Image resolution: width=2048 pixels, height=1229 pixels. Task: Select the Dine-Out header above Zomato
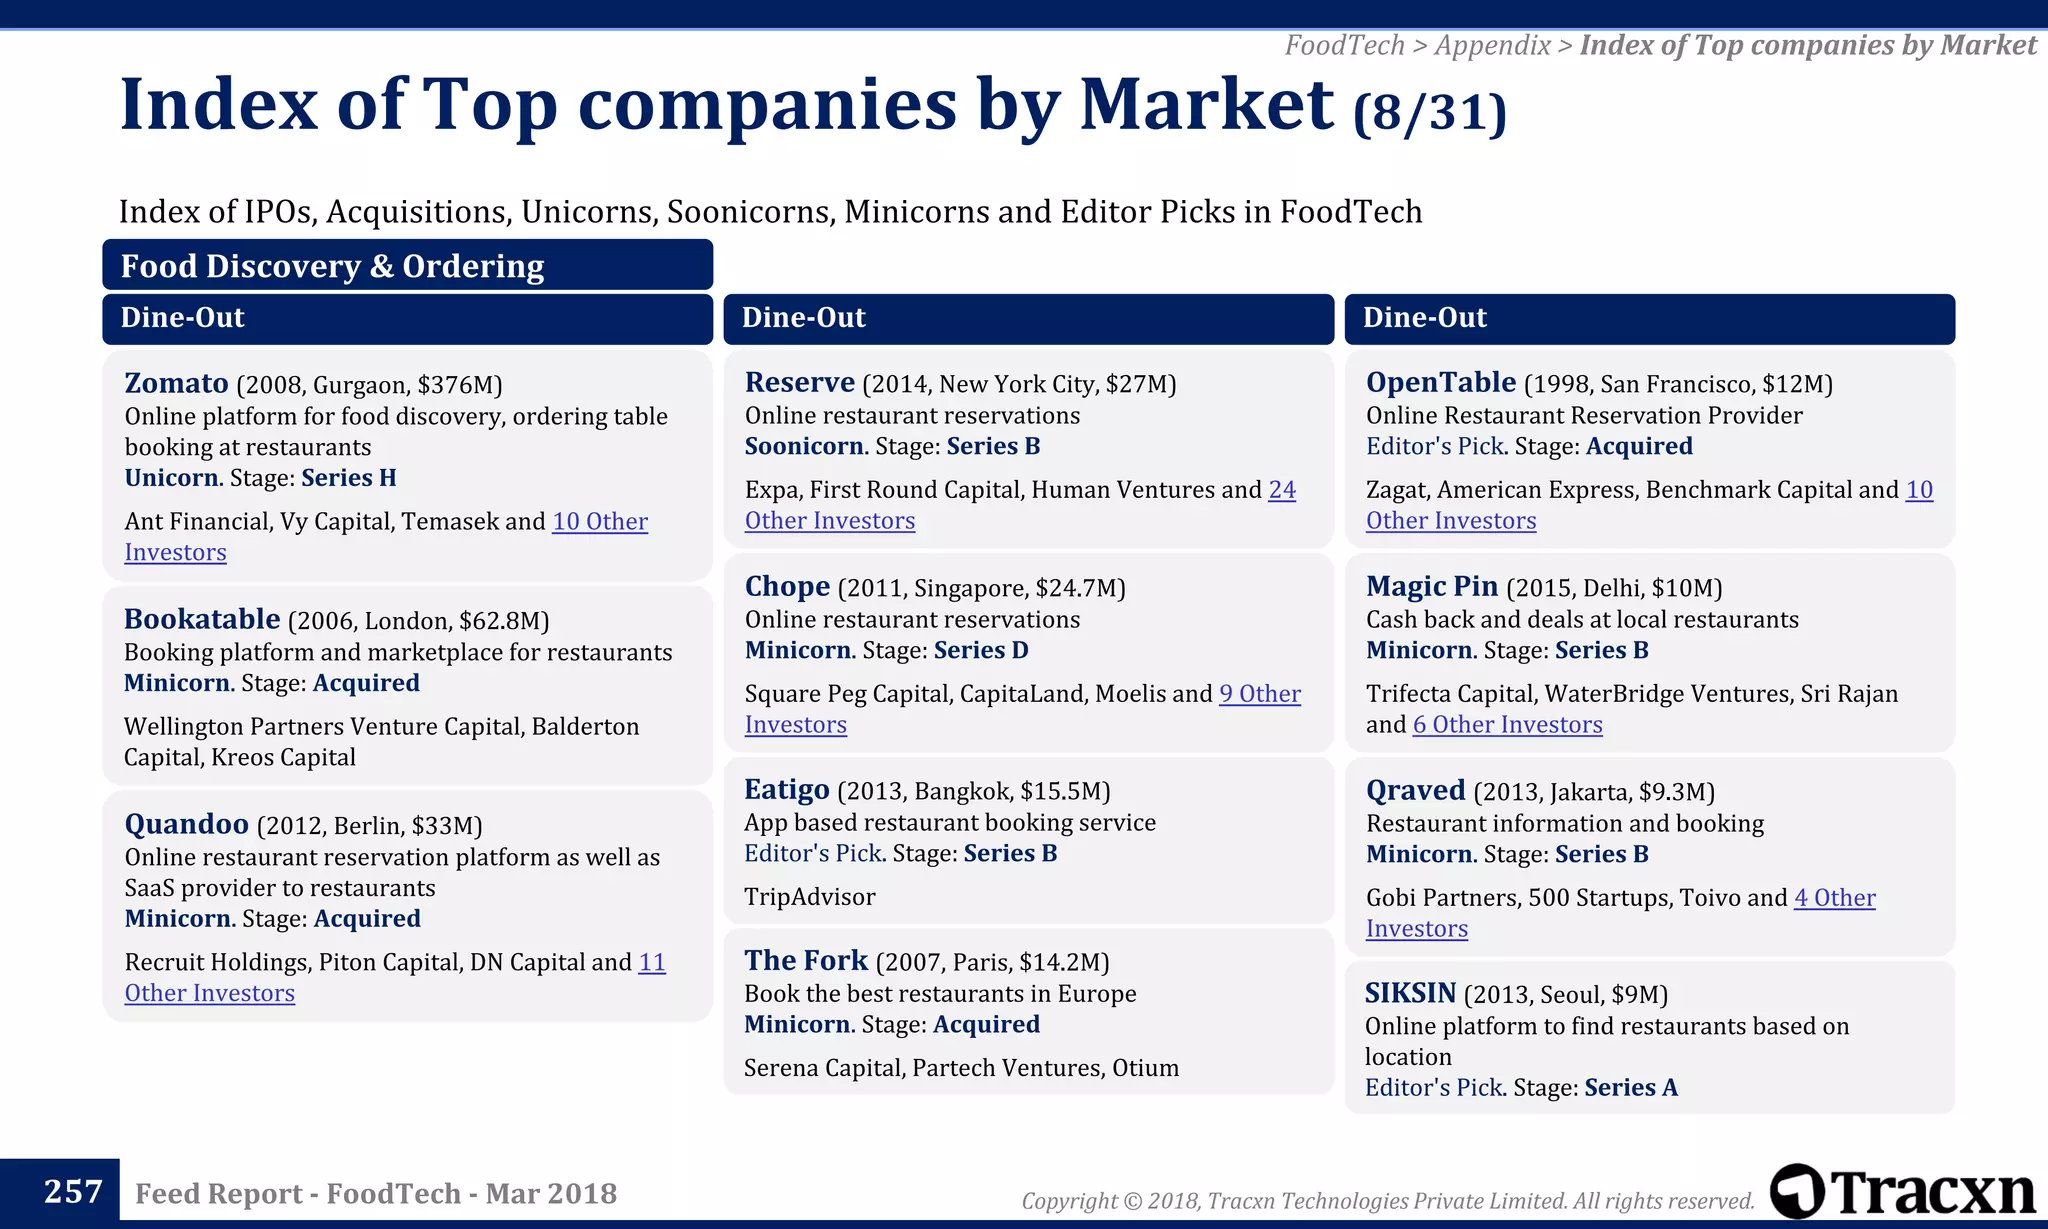[407, 318]
